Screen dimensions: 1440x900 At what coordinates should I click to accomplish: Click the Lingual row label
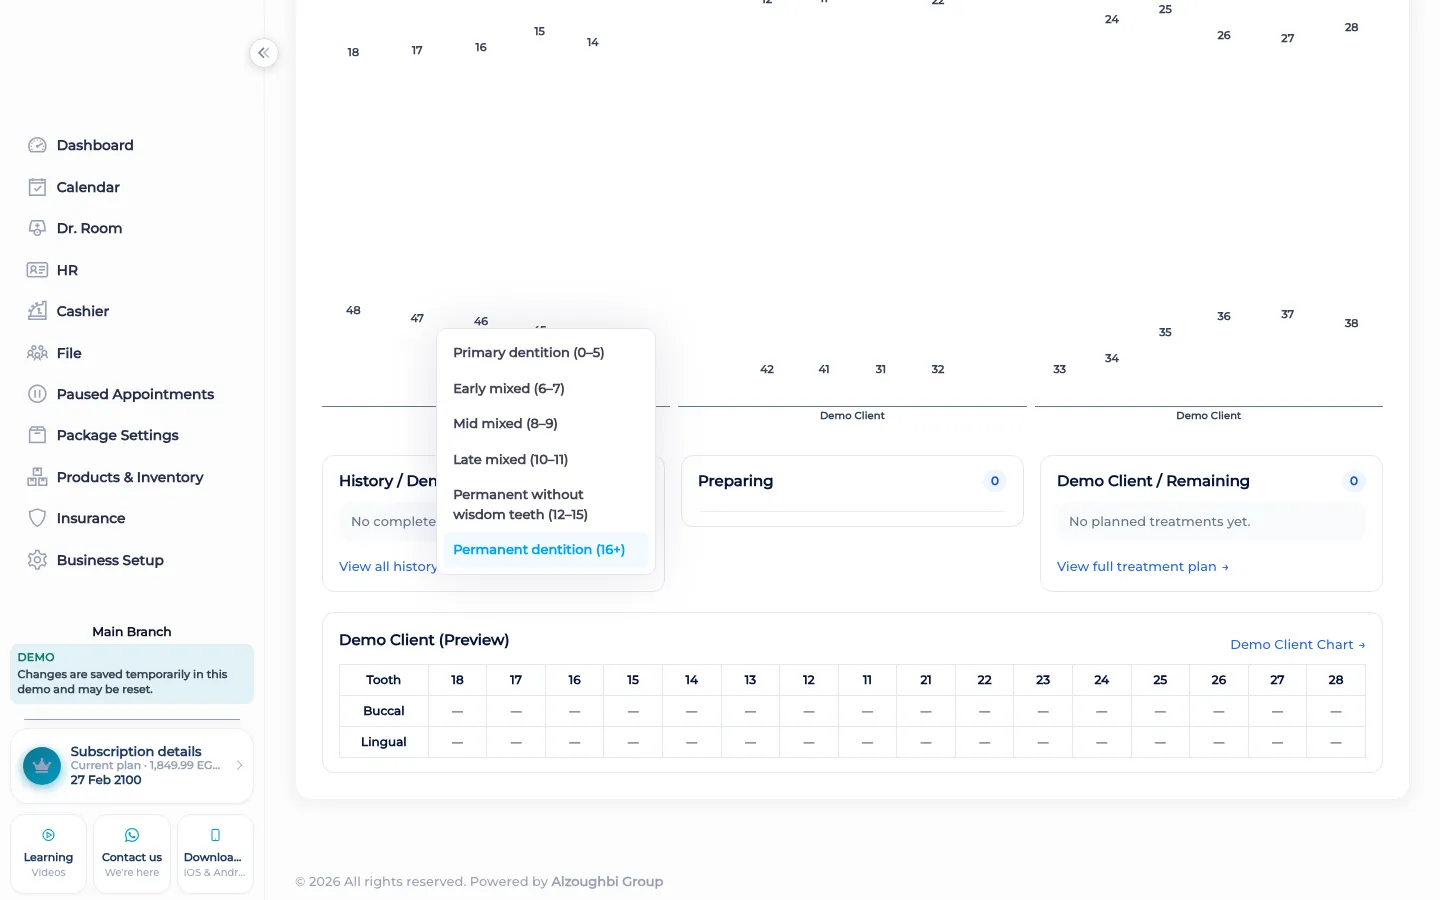pyautogui.click(x=384, y=742)
